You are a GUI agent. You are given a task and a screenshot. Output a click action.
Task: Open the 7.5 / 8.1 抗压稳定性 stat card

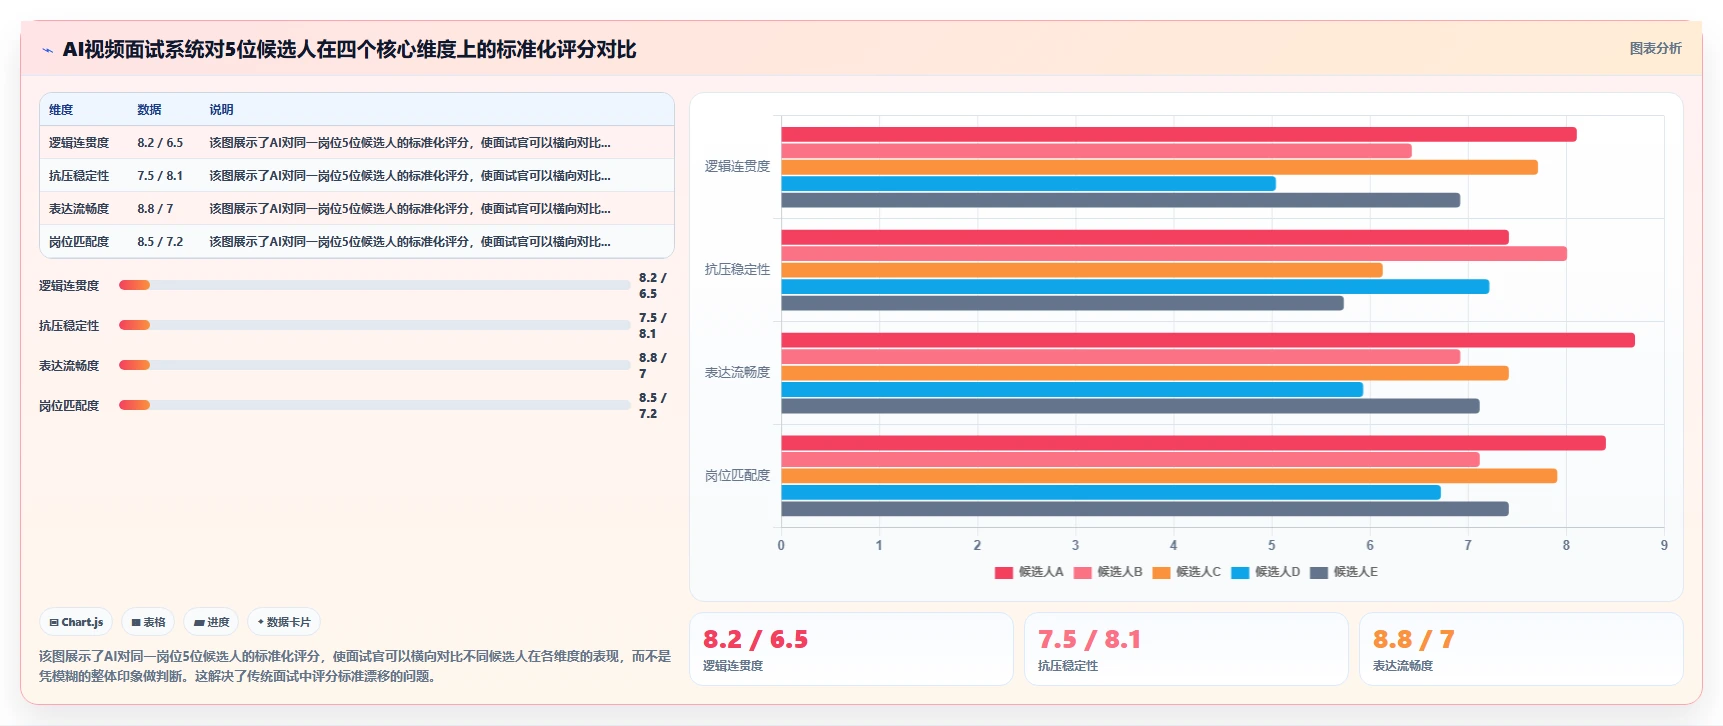tap(1186, 649)
